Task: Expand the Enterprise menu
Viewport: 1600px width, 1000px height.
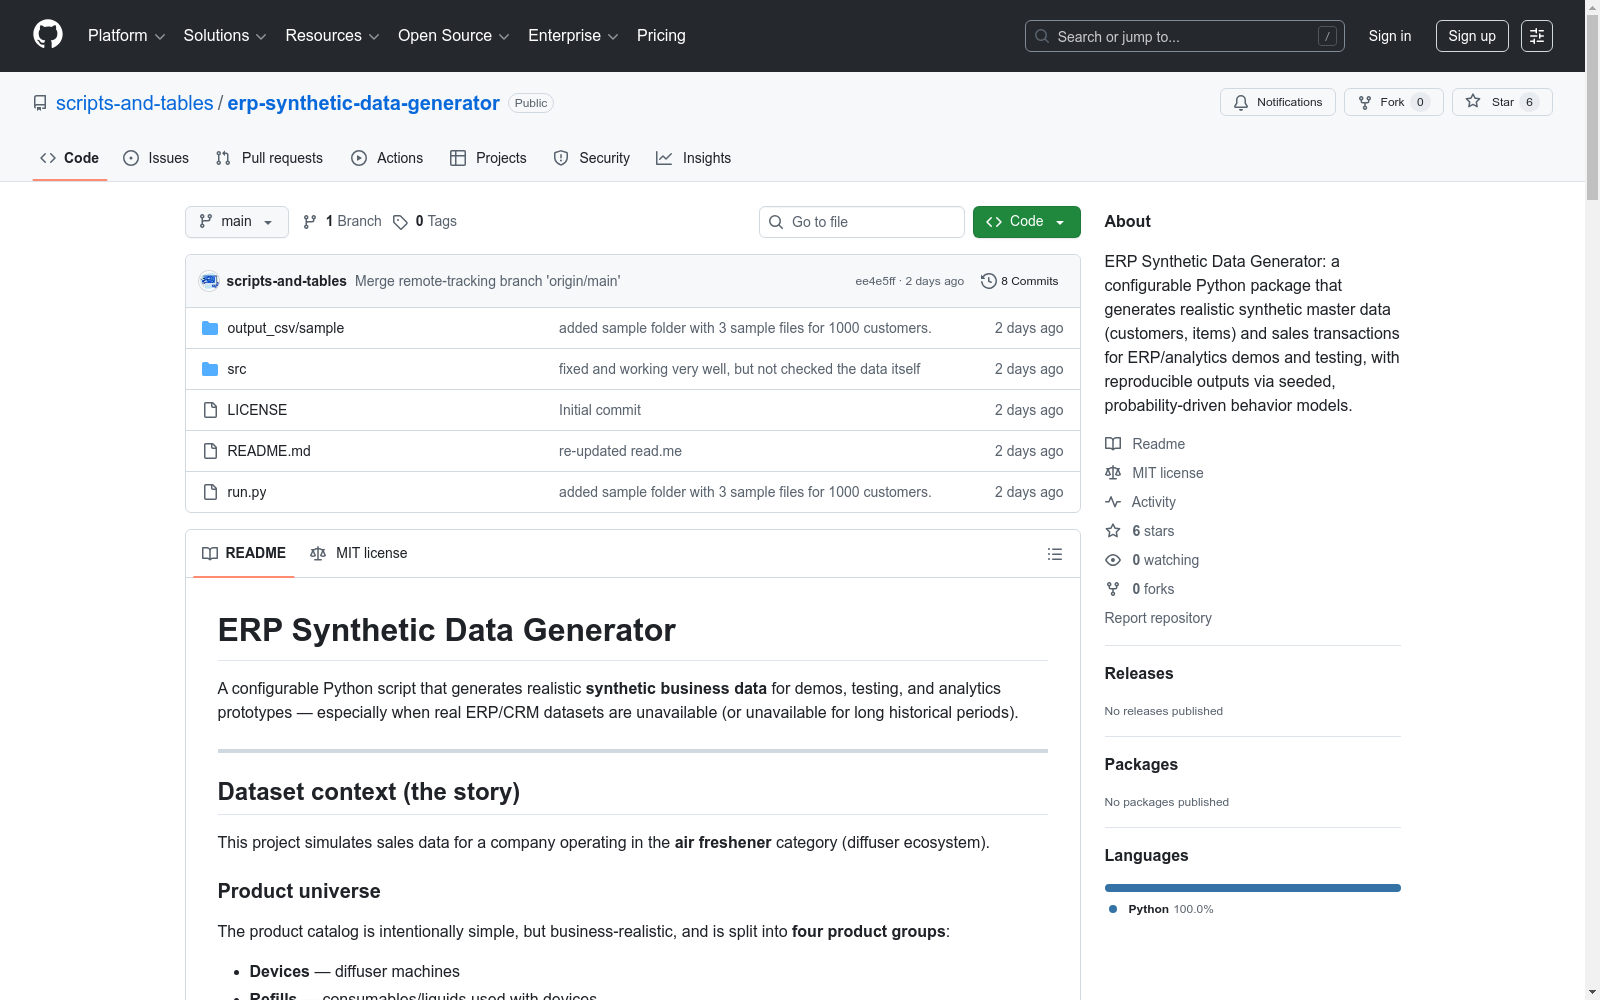Action: point(573,36)
